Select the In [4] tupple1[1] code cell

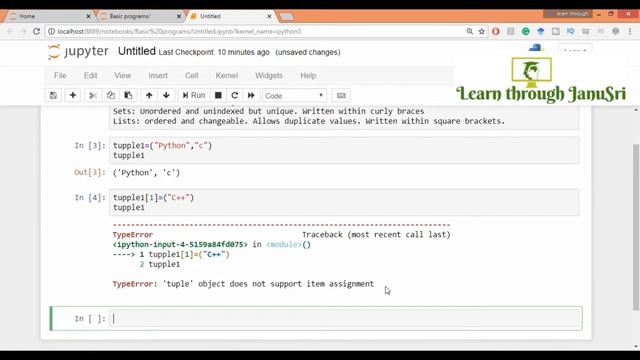[x=344, y=202]
